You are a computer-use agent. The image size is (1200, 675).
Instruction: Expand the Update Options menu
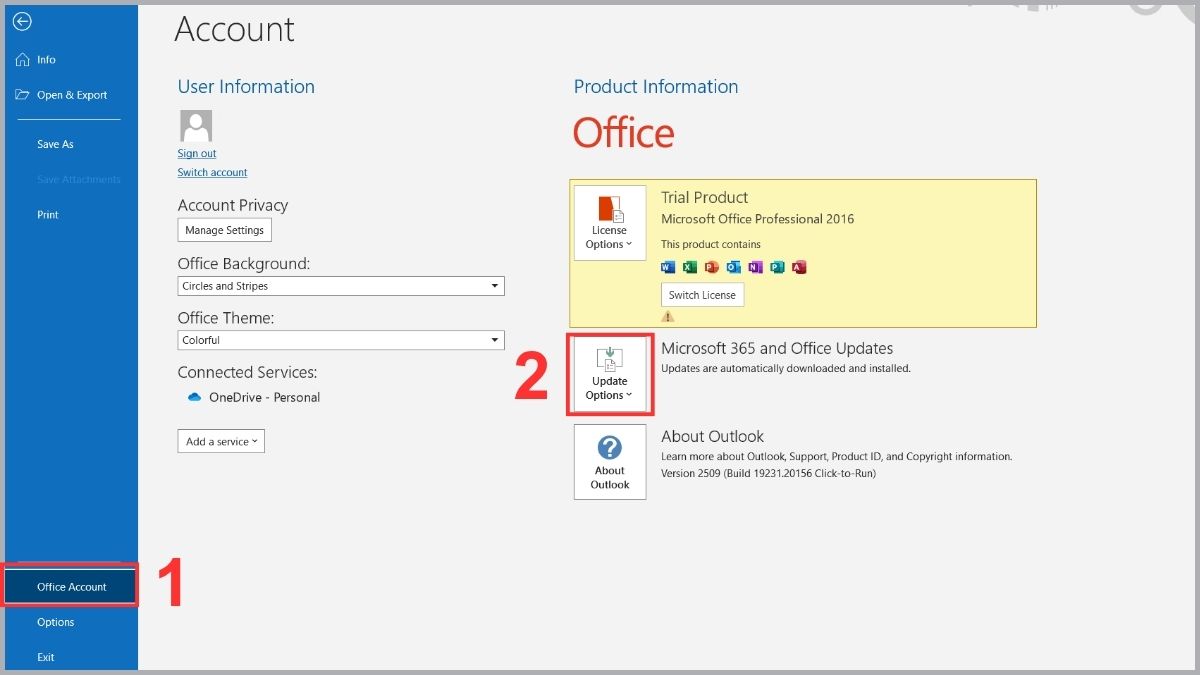click(610, 374)
